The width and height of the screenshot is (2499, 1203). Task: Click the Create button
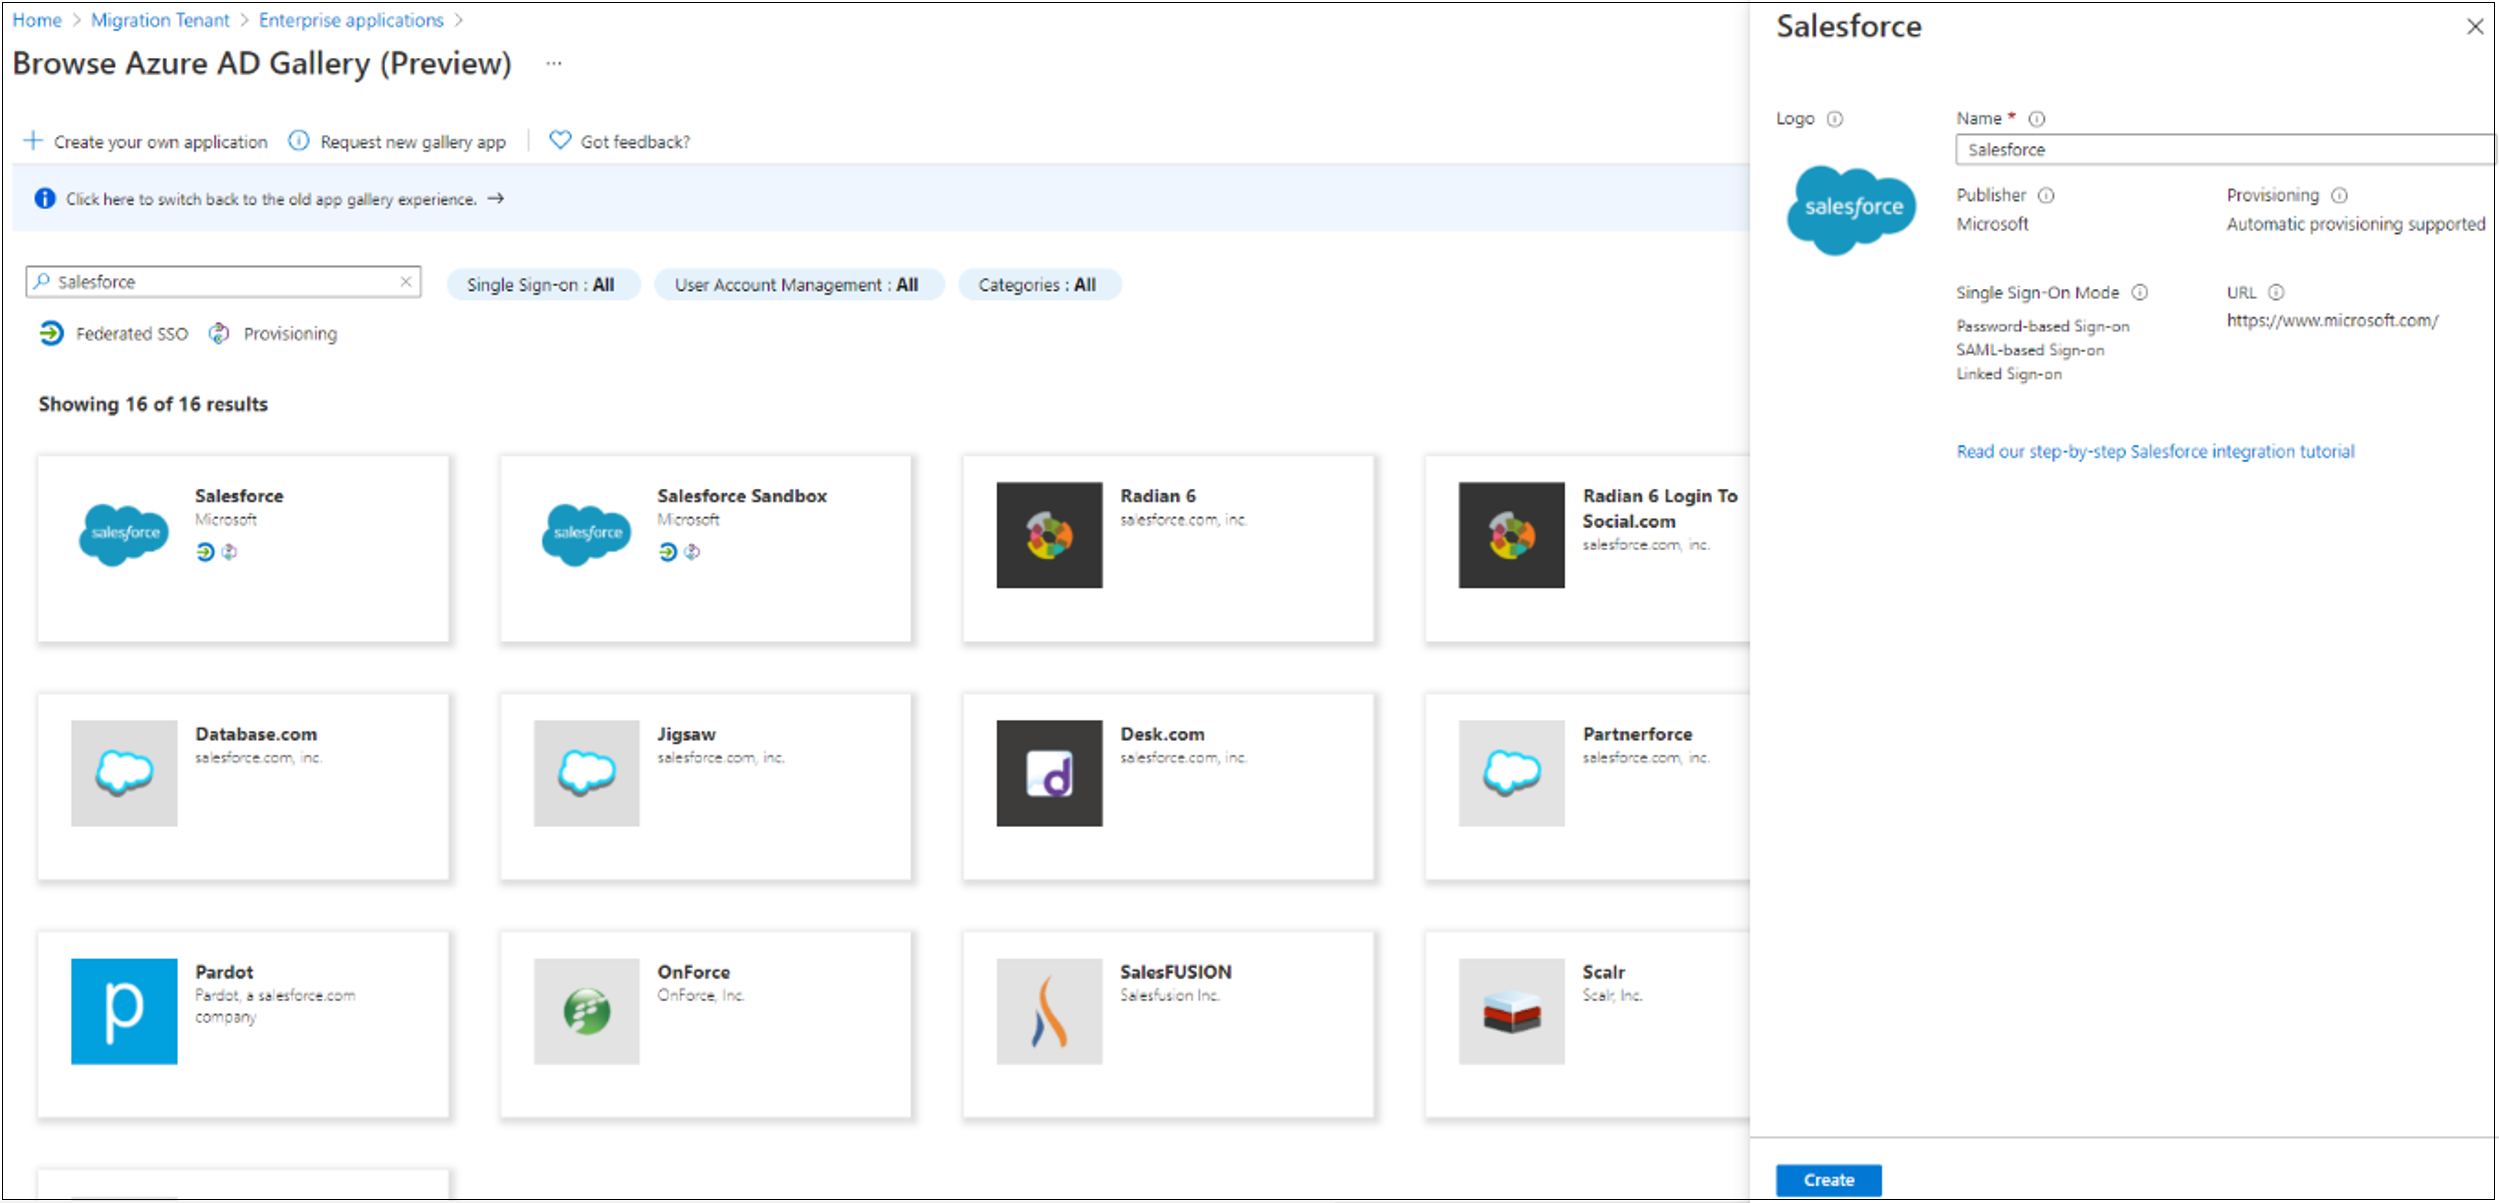click(x=1828, y=1180)
